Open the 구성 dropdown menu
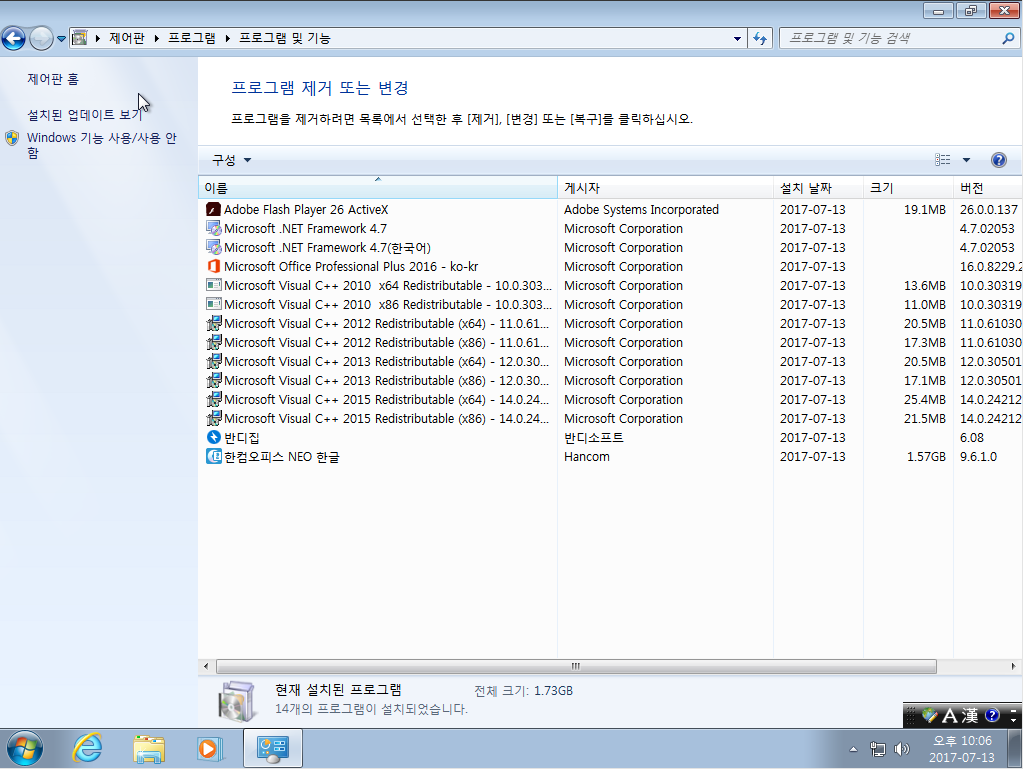This screenshot has height=769, width=1023. click(231, 160)
